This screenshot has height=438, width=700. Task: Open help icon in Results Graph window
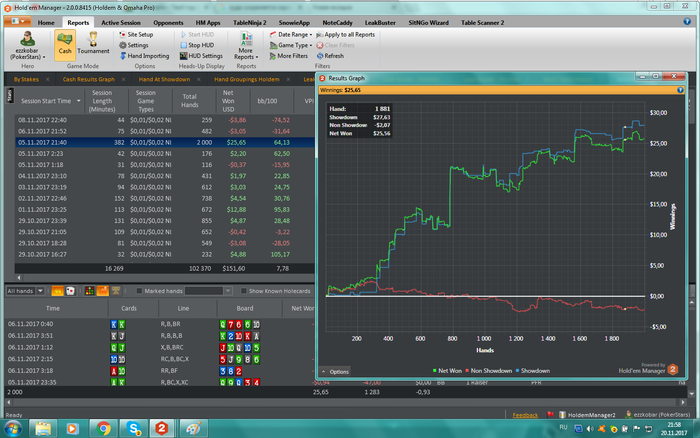(680, 90)
